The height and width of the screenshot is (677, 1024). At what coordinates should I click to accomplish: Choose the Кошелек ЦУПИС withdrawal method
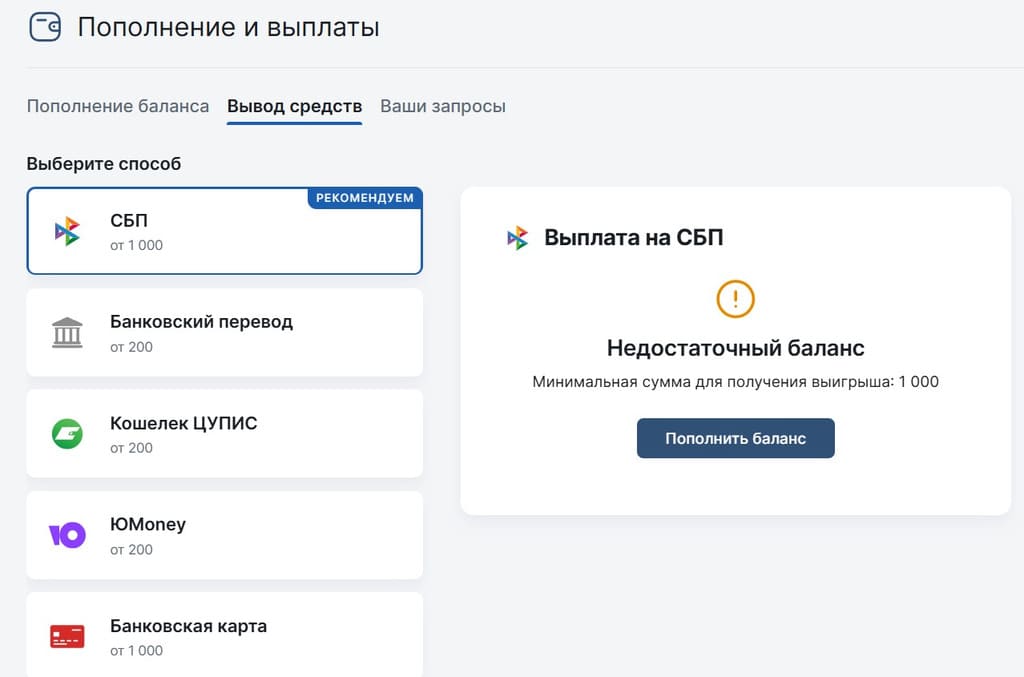coord(225,434)
